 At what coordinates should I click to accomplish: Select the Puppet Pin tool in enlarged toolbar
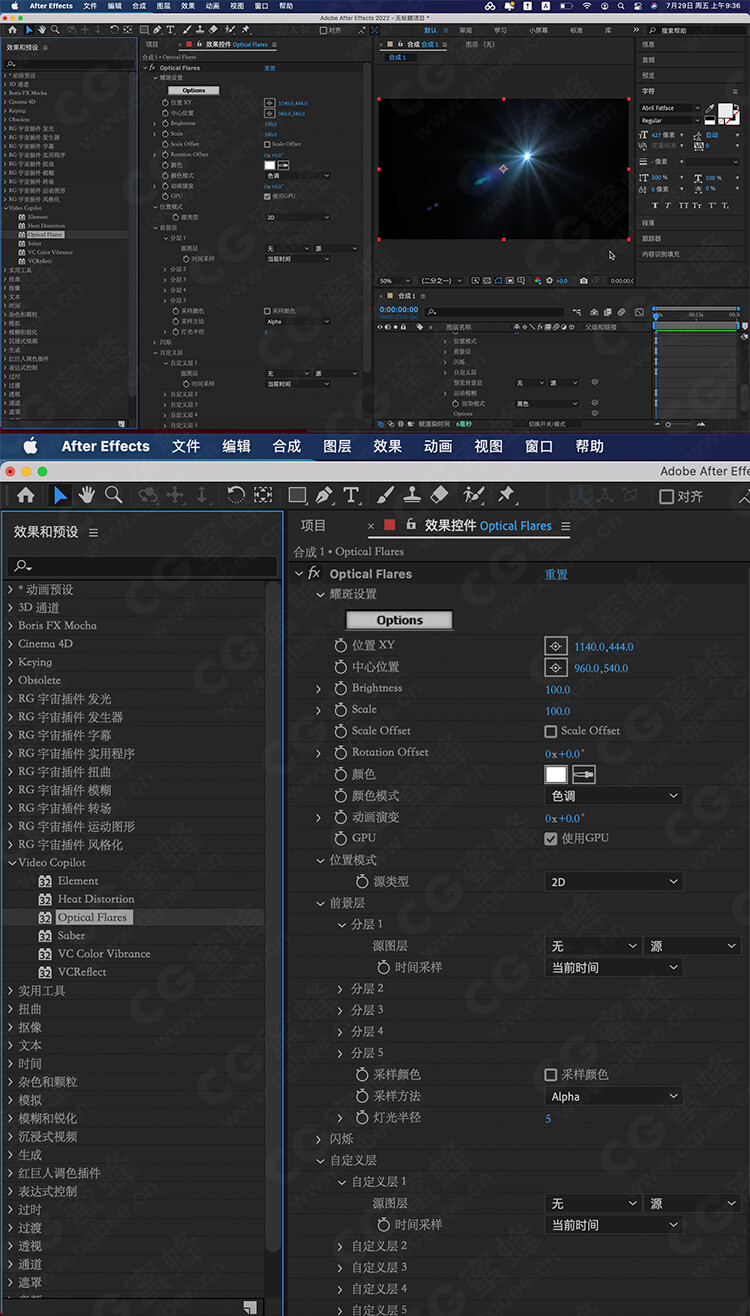(505, 494)
